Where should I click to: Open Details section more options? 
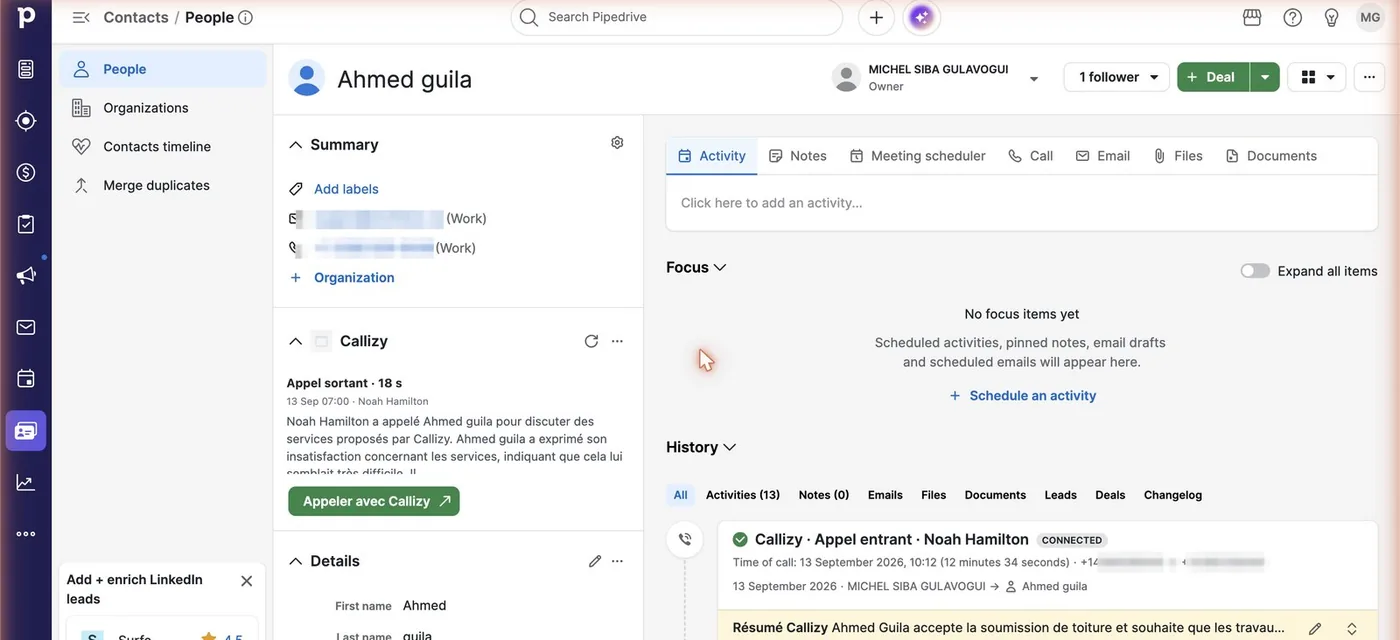617,561
